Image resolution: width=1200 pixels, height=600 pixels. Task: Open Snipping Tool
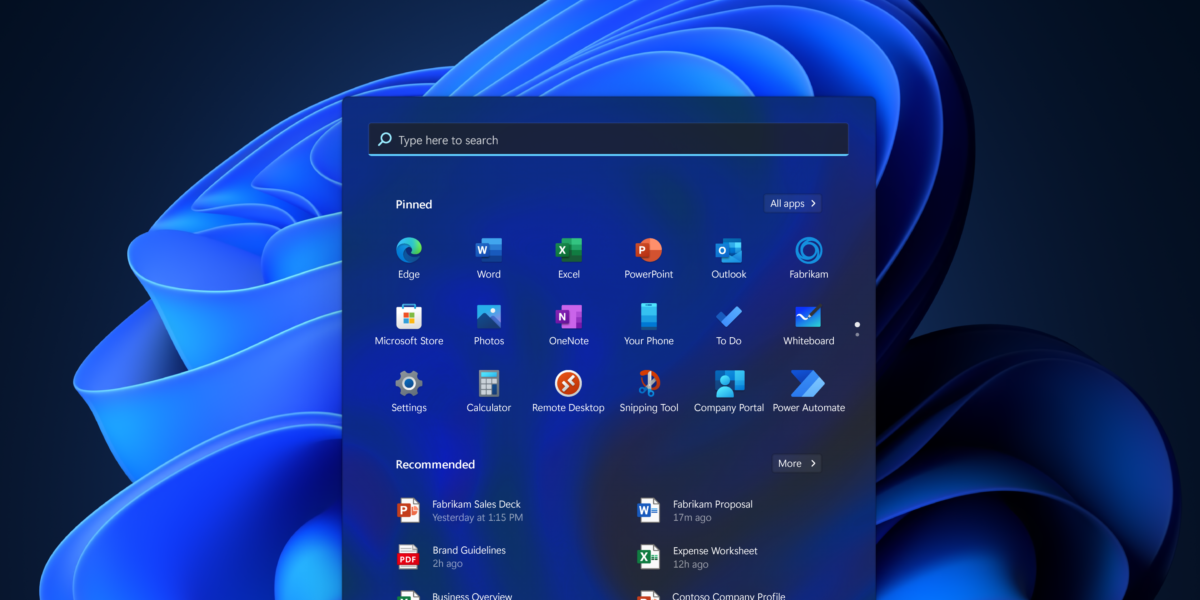(x=648, y=385)
